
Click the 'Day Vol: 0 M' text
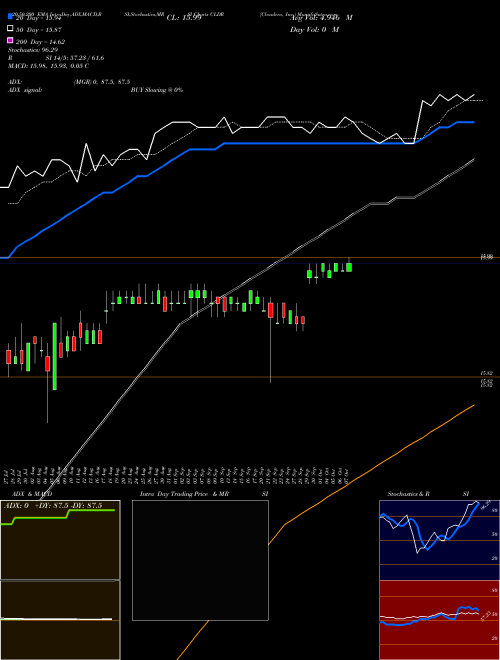[x=314, y=30]
